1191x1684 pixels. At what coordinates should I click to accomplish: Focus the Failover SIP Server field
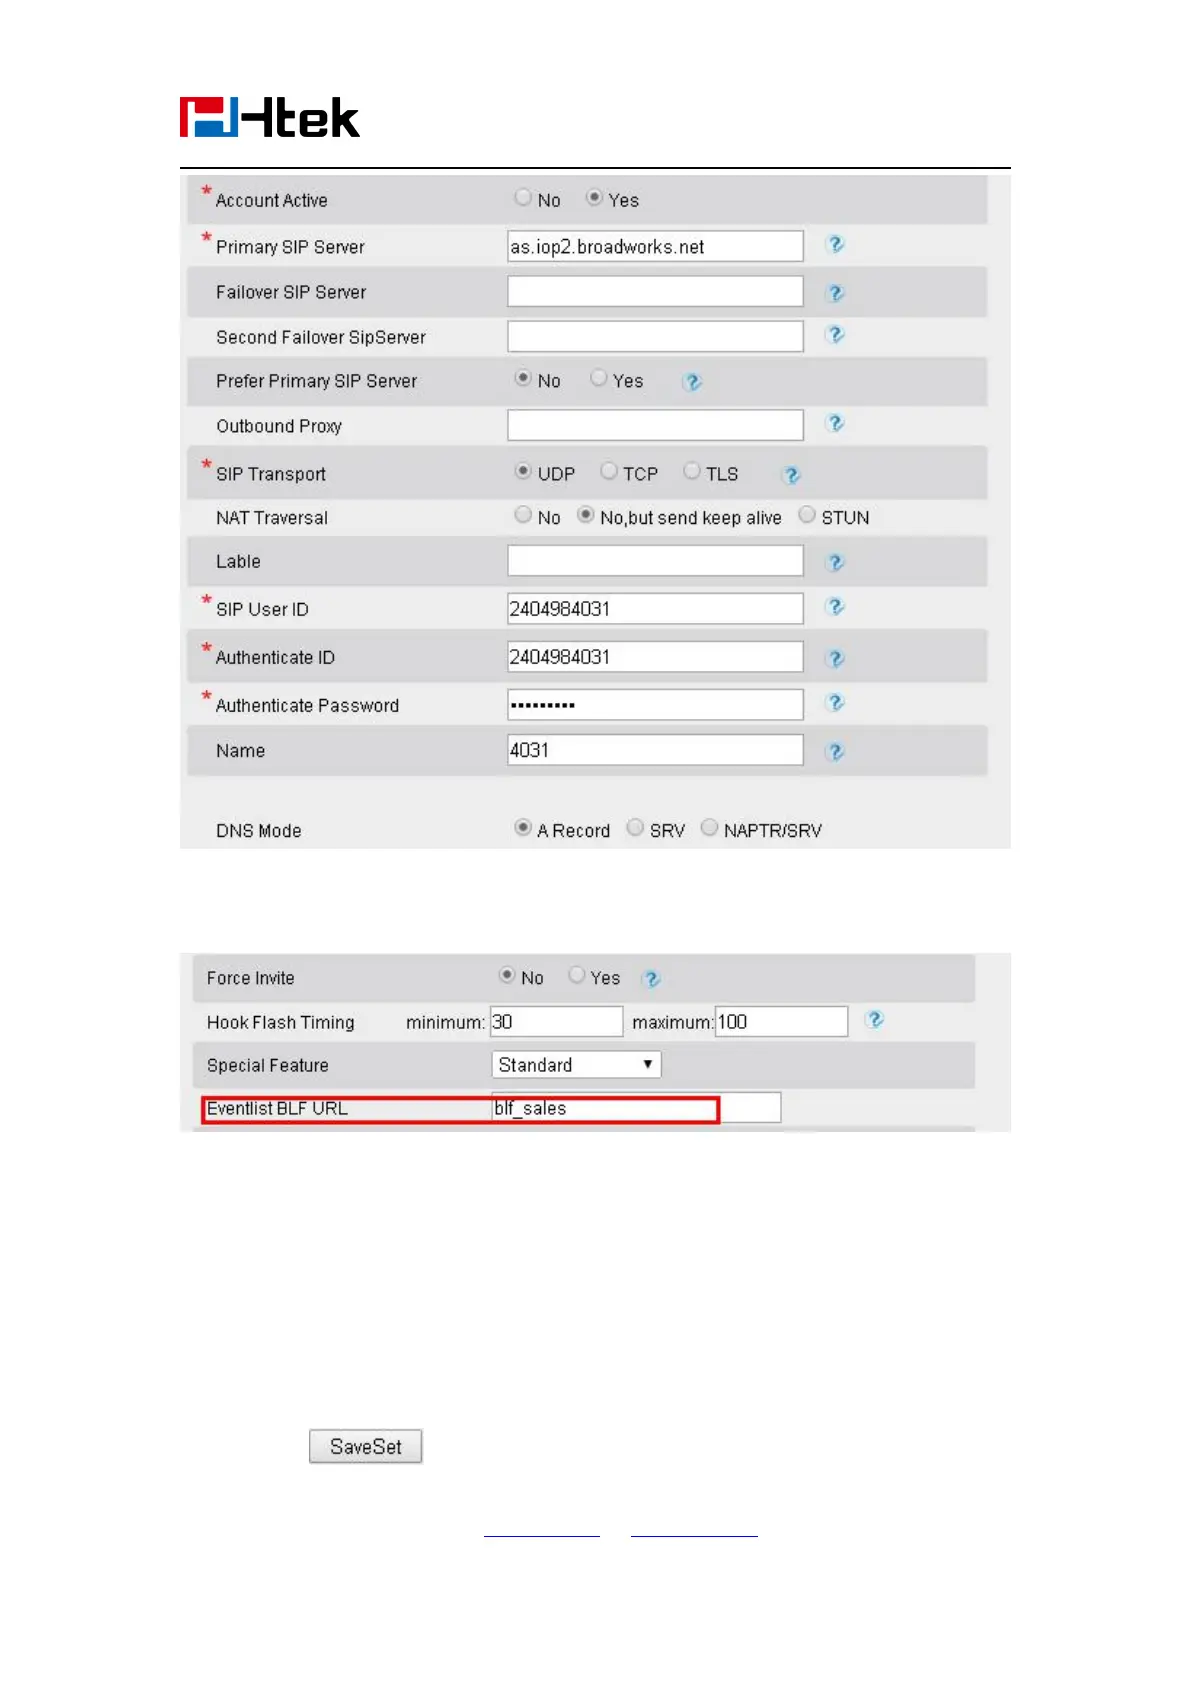pyautogui.click(x=655, y=292)
